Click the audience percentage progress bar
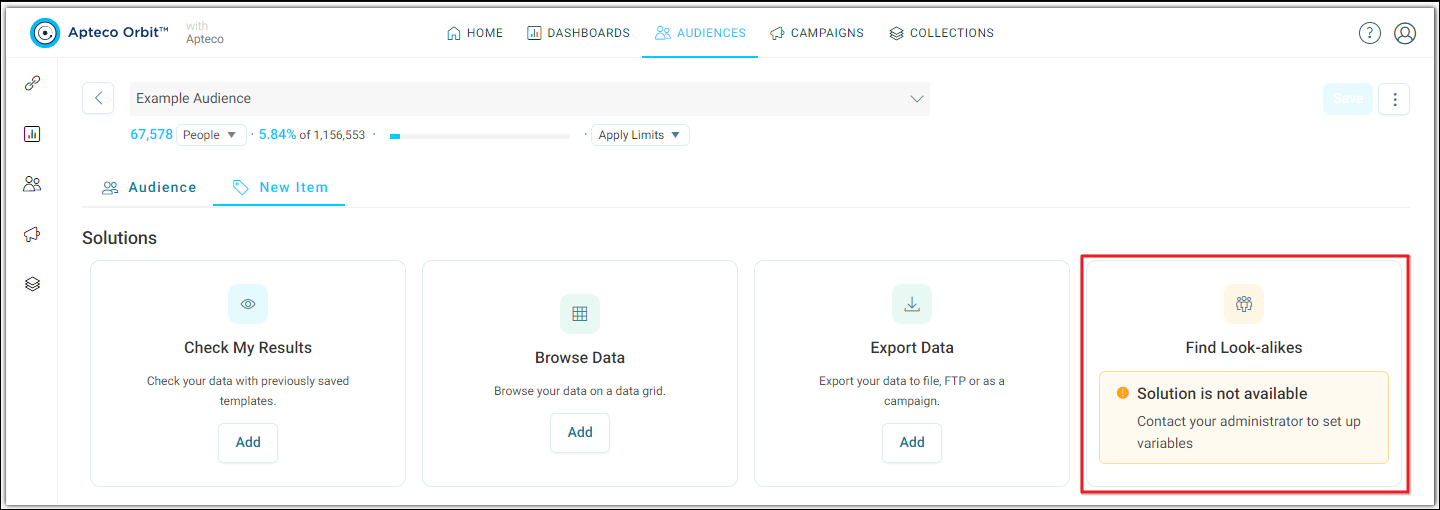The height and width of the screenshot is (510, 1440). 480,136
